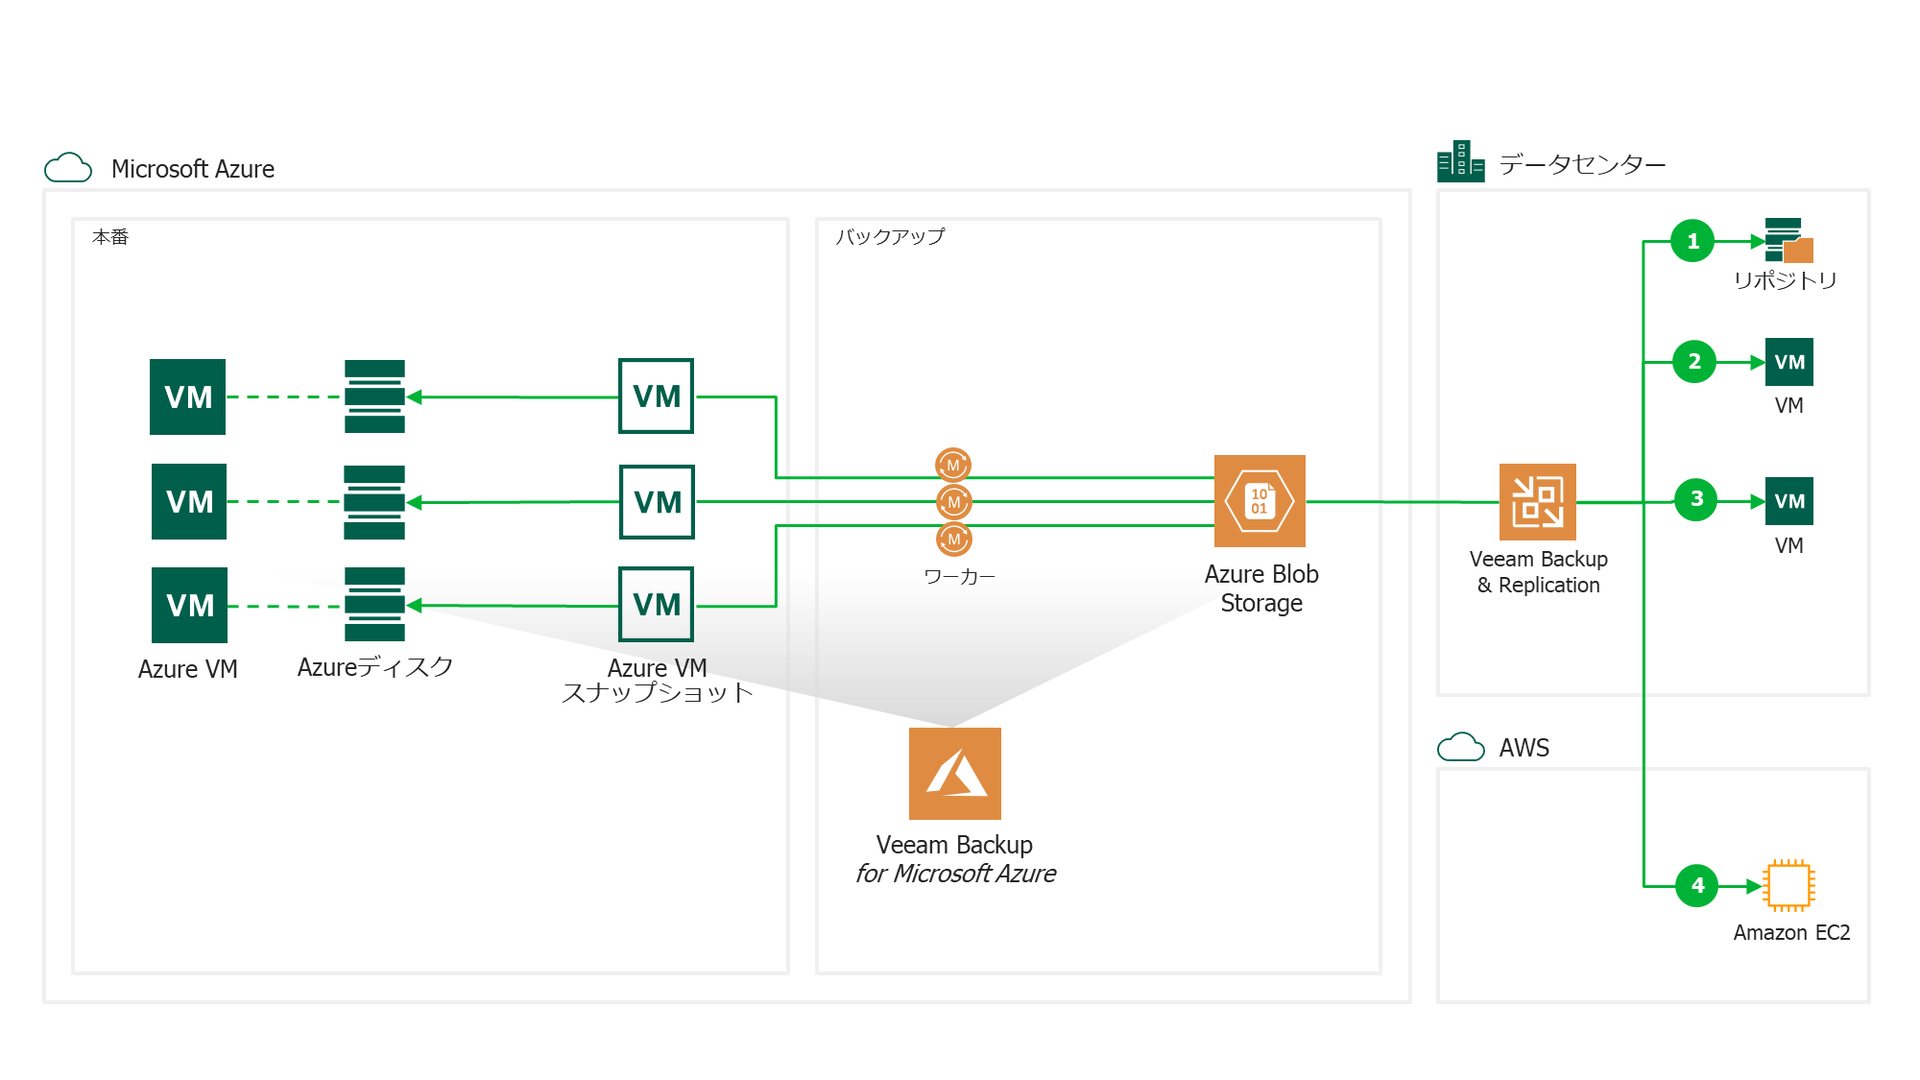Select the data center VM icon beside step 2

point(1789,362)
